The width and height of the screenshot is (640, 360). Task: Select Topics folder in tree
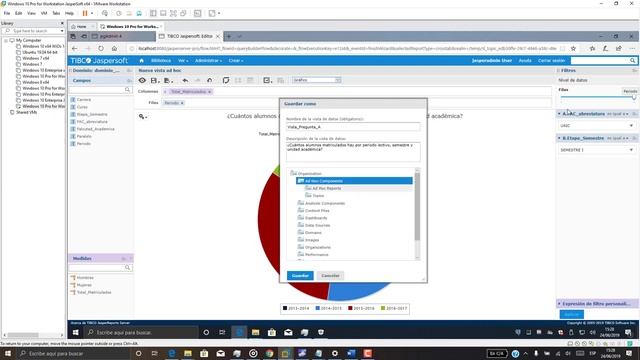(318, 196)
